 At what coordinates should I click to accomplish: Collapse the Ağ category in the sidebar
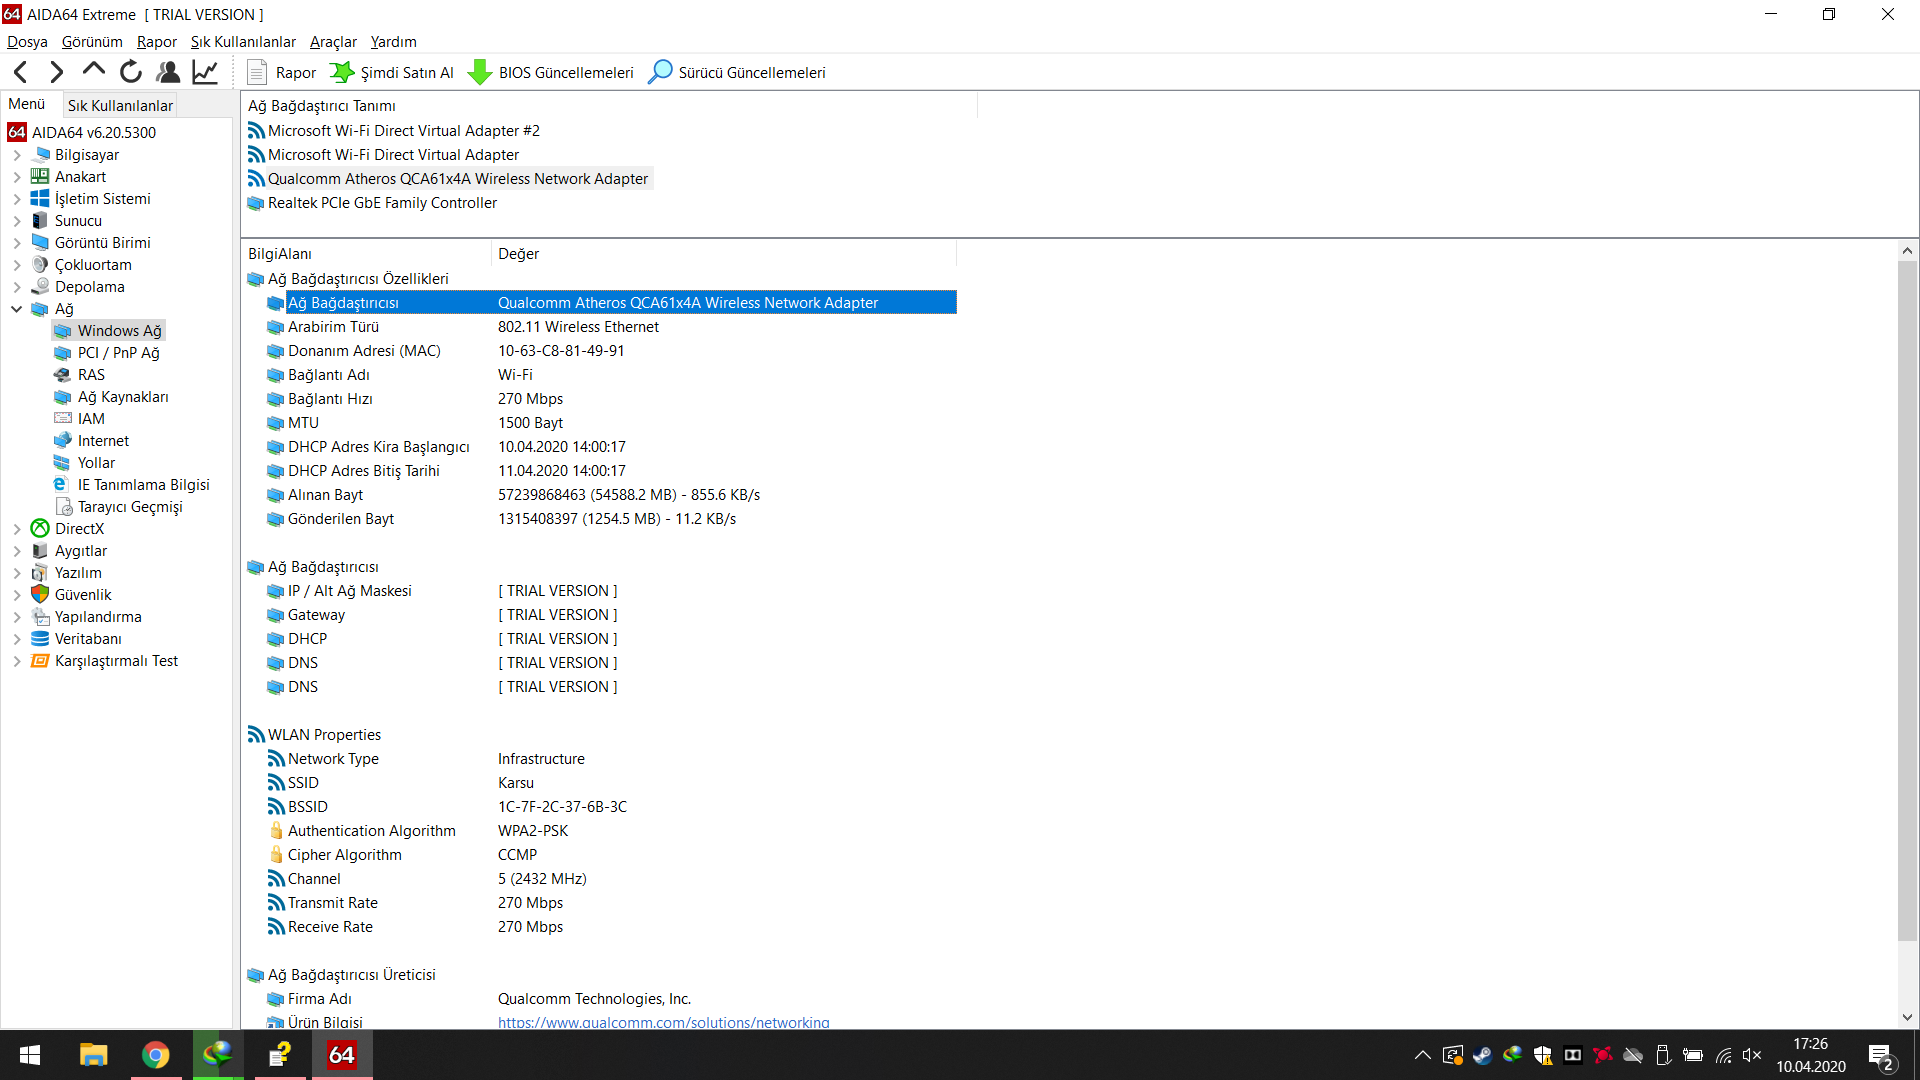click(16, 308)
